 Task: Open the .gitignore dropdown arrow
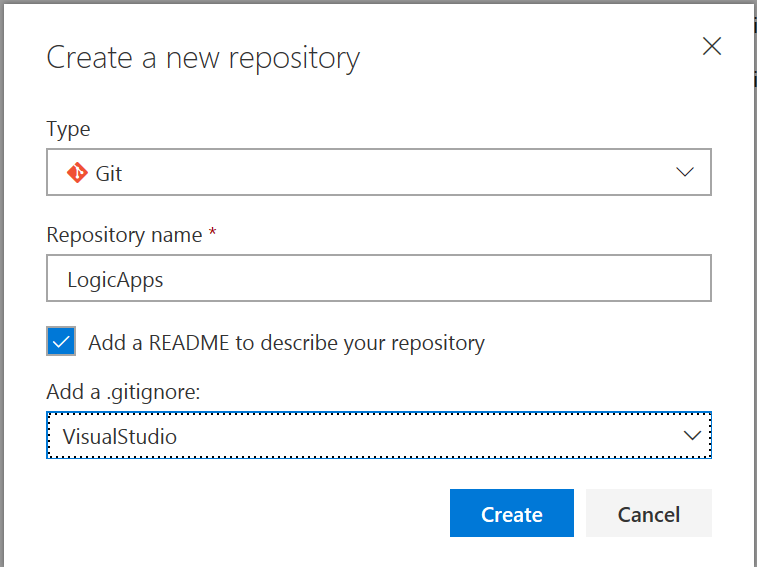(690, 436)
